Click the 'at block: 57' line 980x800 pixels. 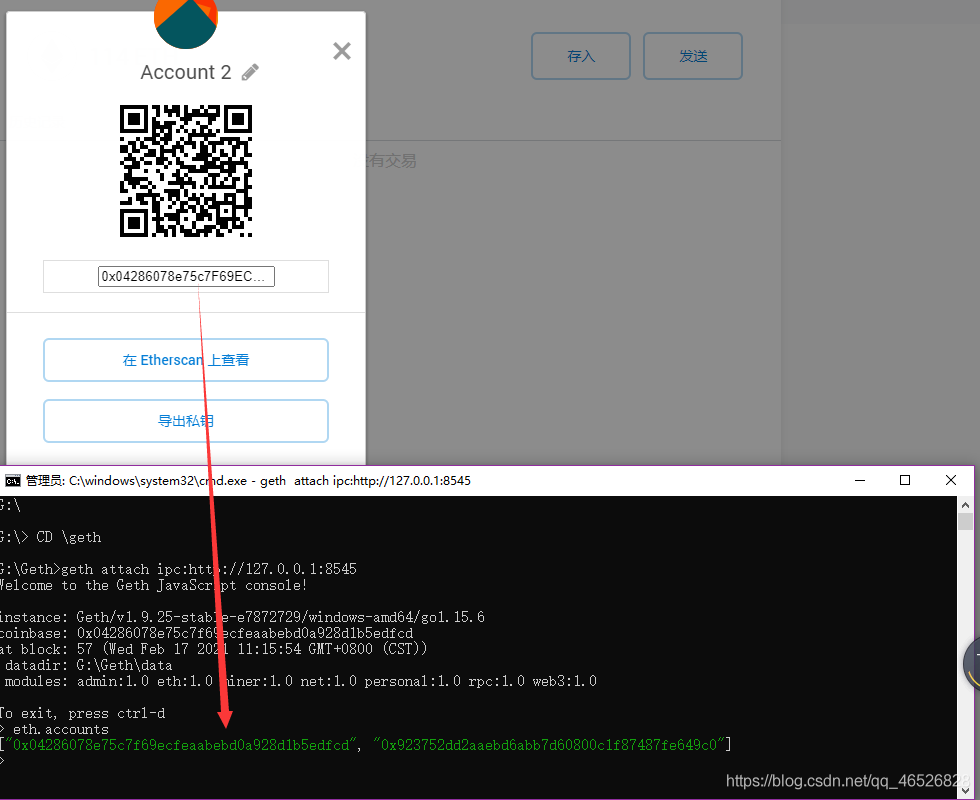(213, 649)
